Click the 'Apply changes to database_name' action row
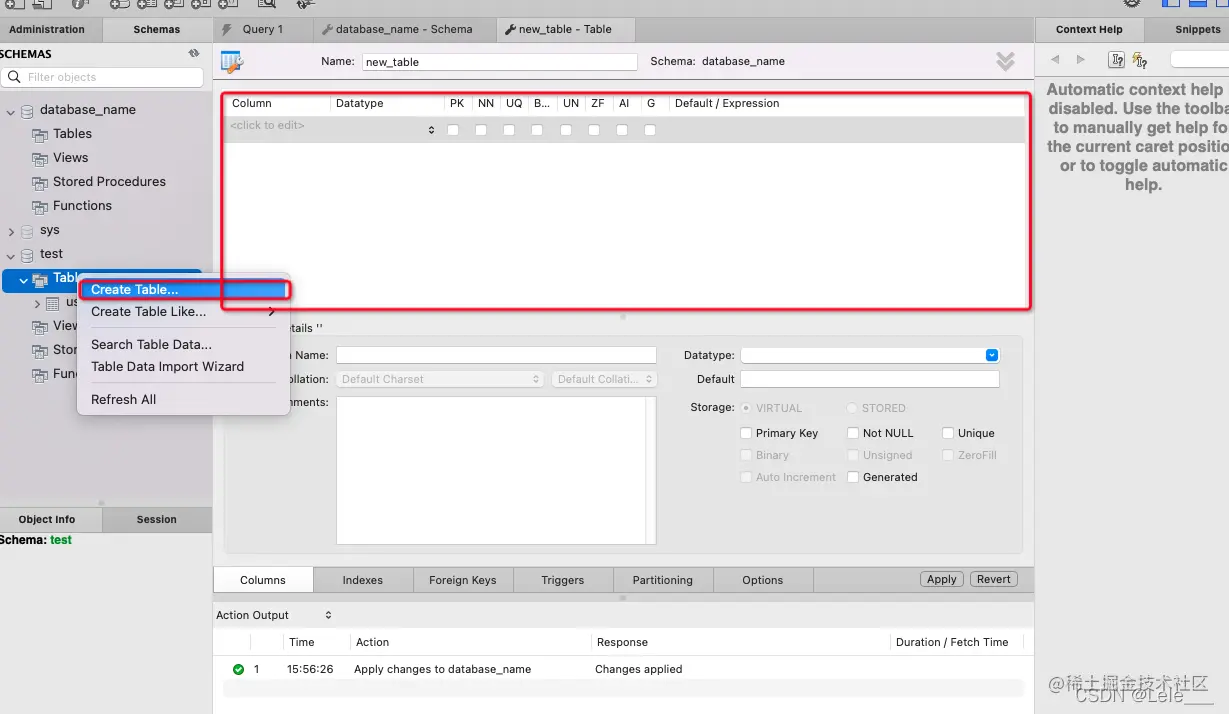The height and width of the screenshot is (714, 1229). 623,669
